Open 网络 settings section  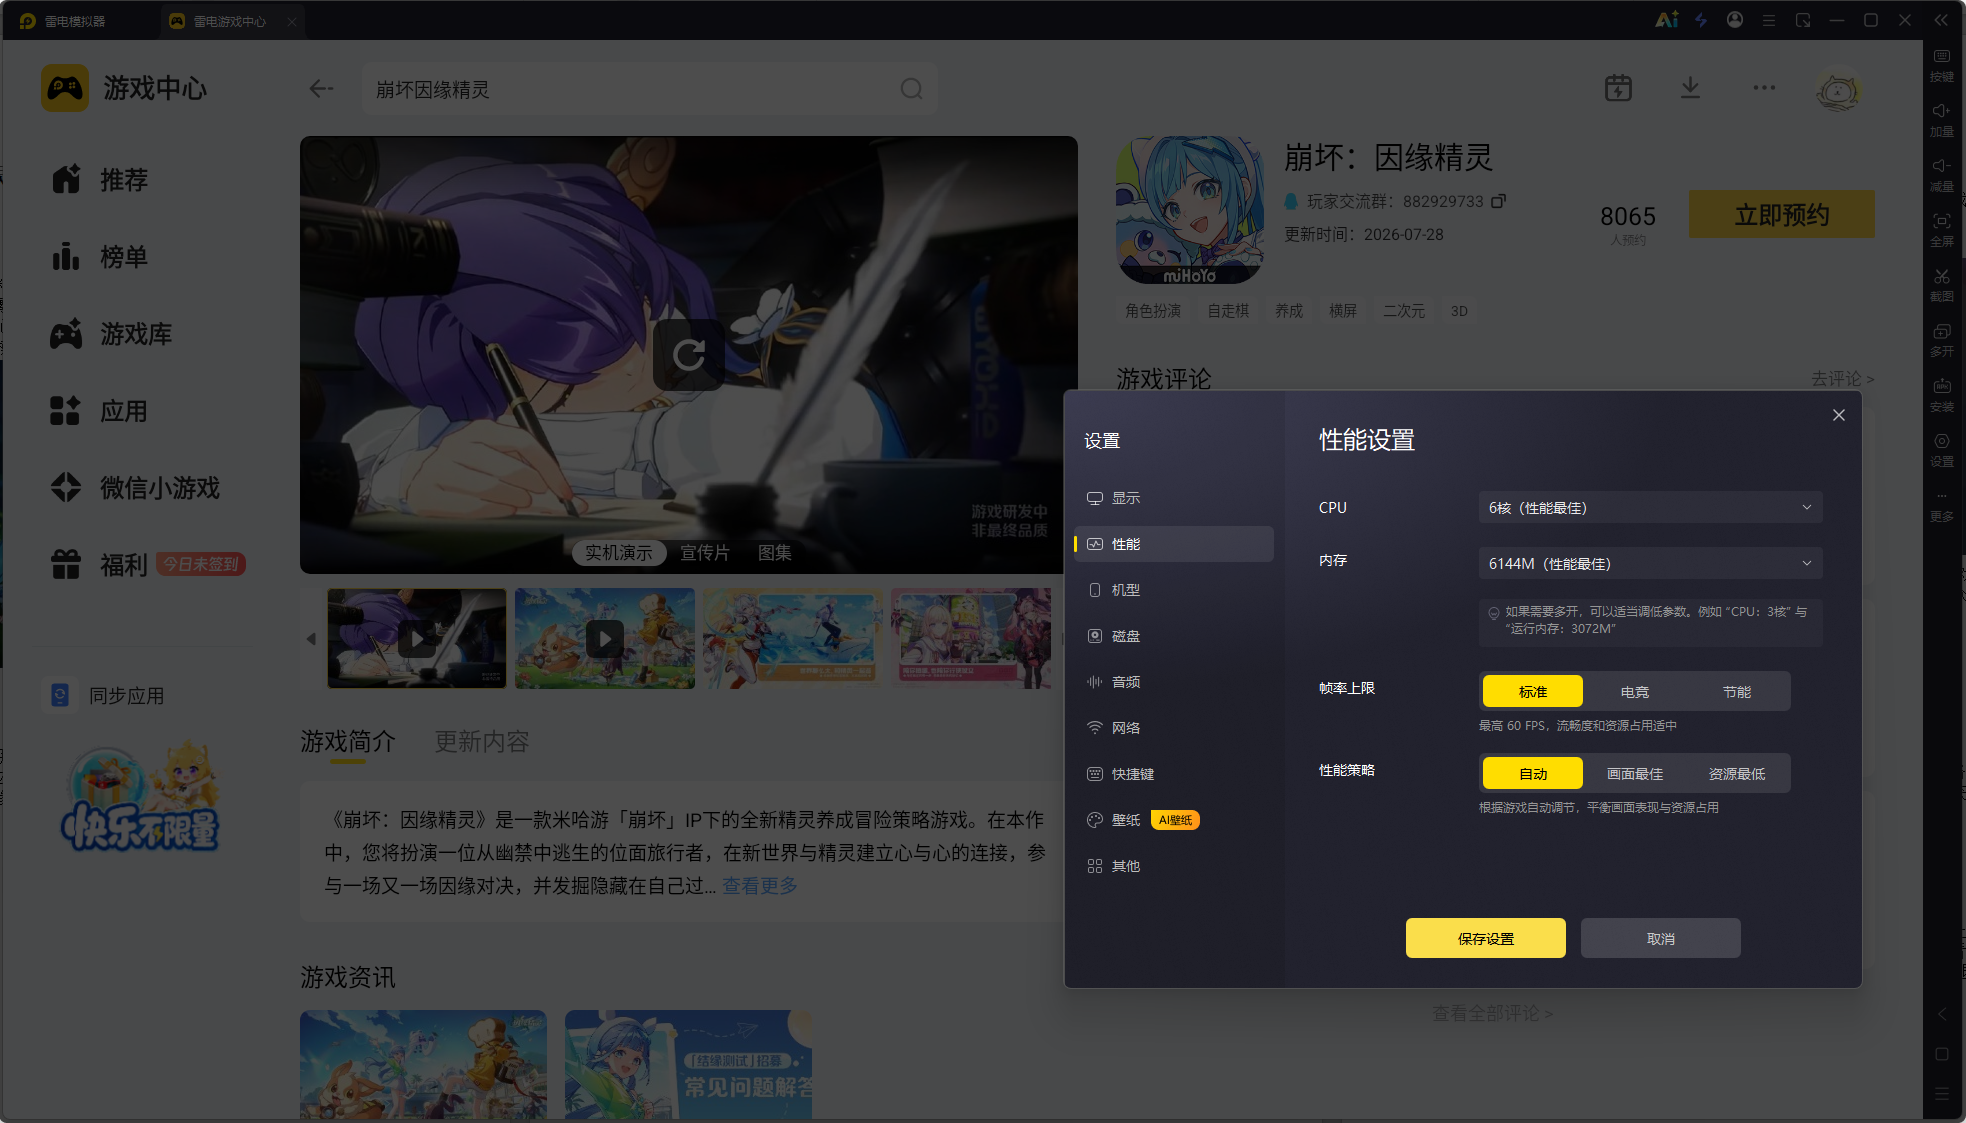1174,728
